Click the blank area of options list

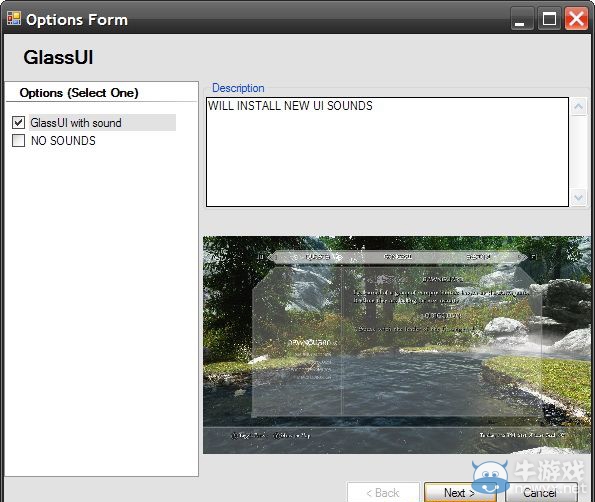pyautogui.click(x=101, y=311)
